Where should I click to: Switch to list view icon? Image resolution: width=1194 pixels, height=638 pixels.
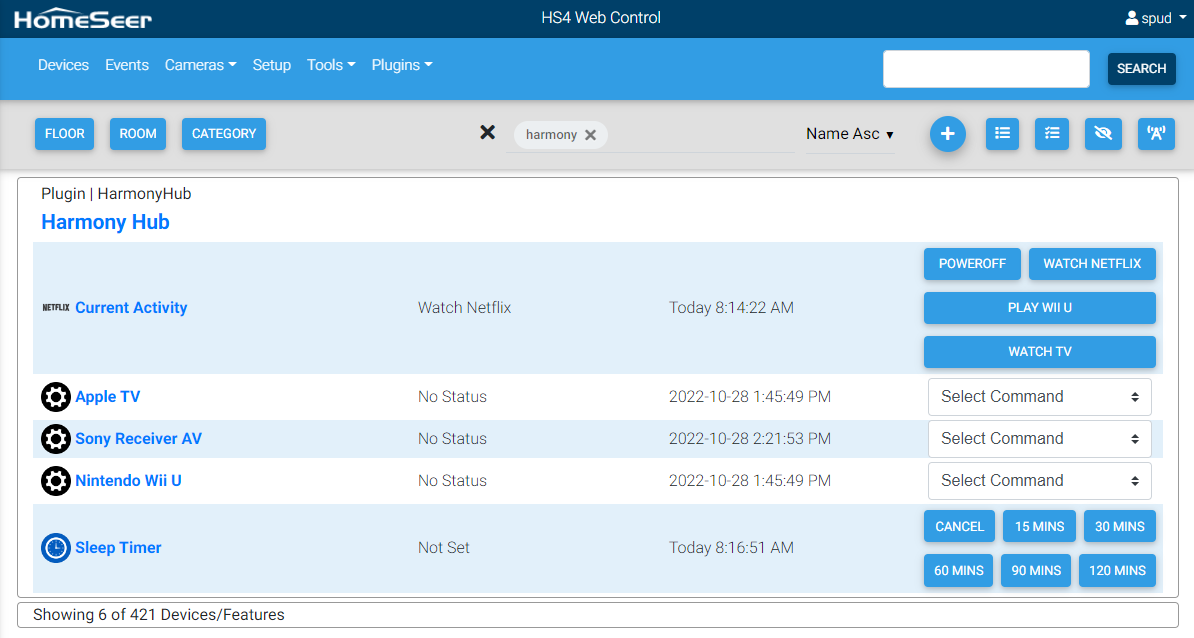tap(1002, 134)
